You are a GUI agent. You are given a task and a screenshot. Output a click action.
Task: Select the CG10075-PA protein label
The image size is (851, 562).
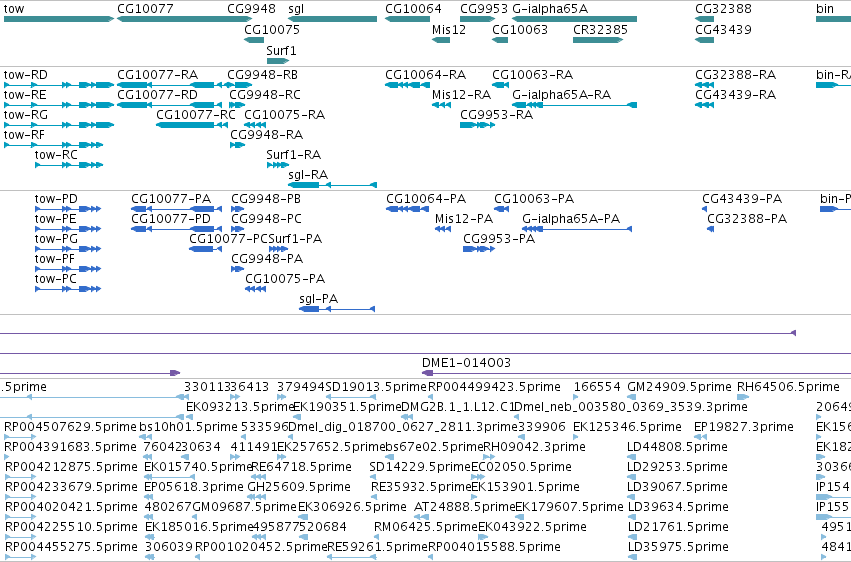tap(285, 279)
